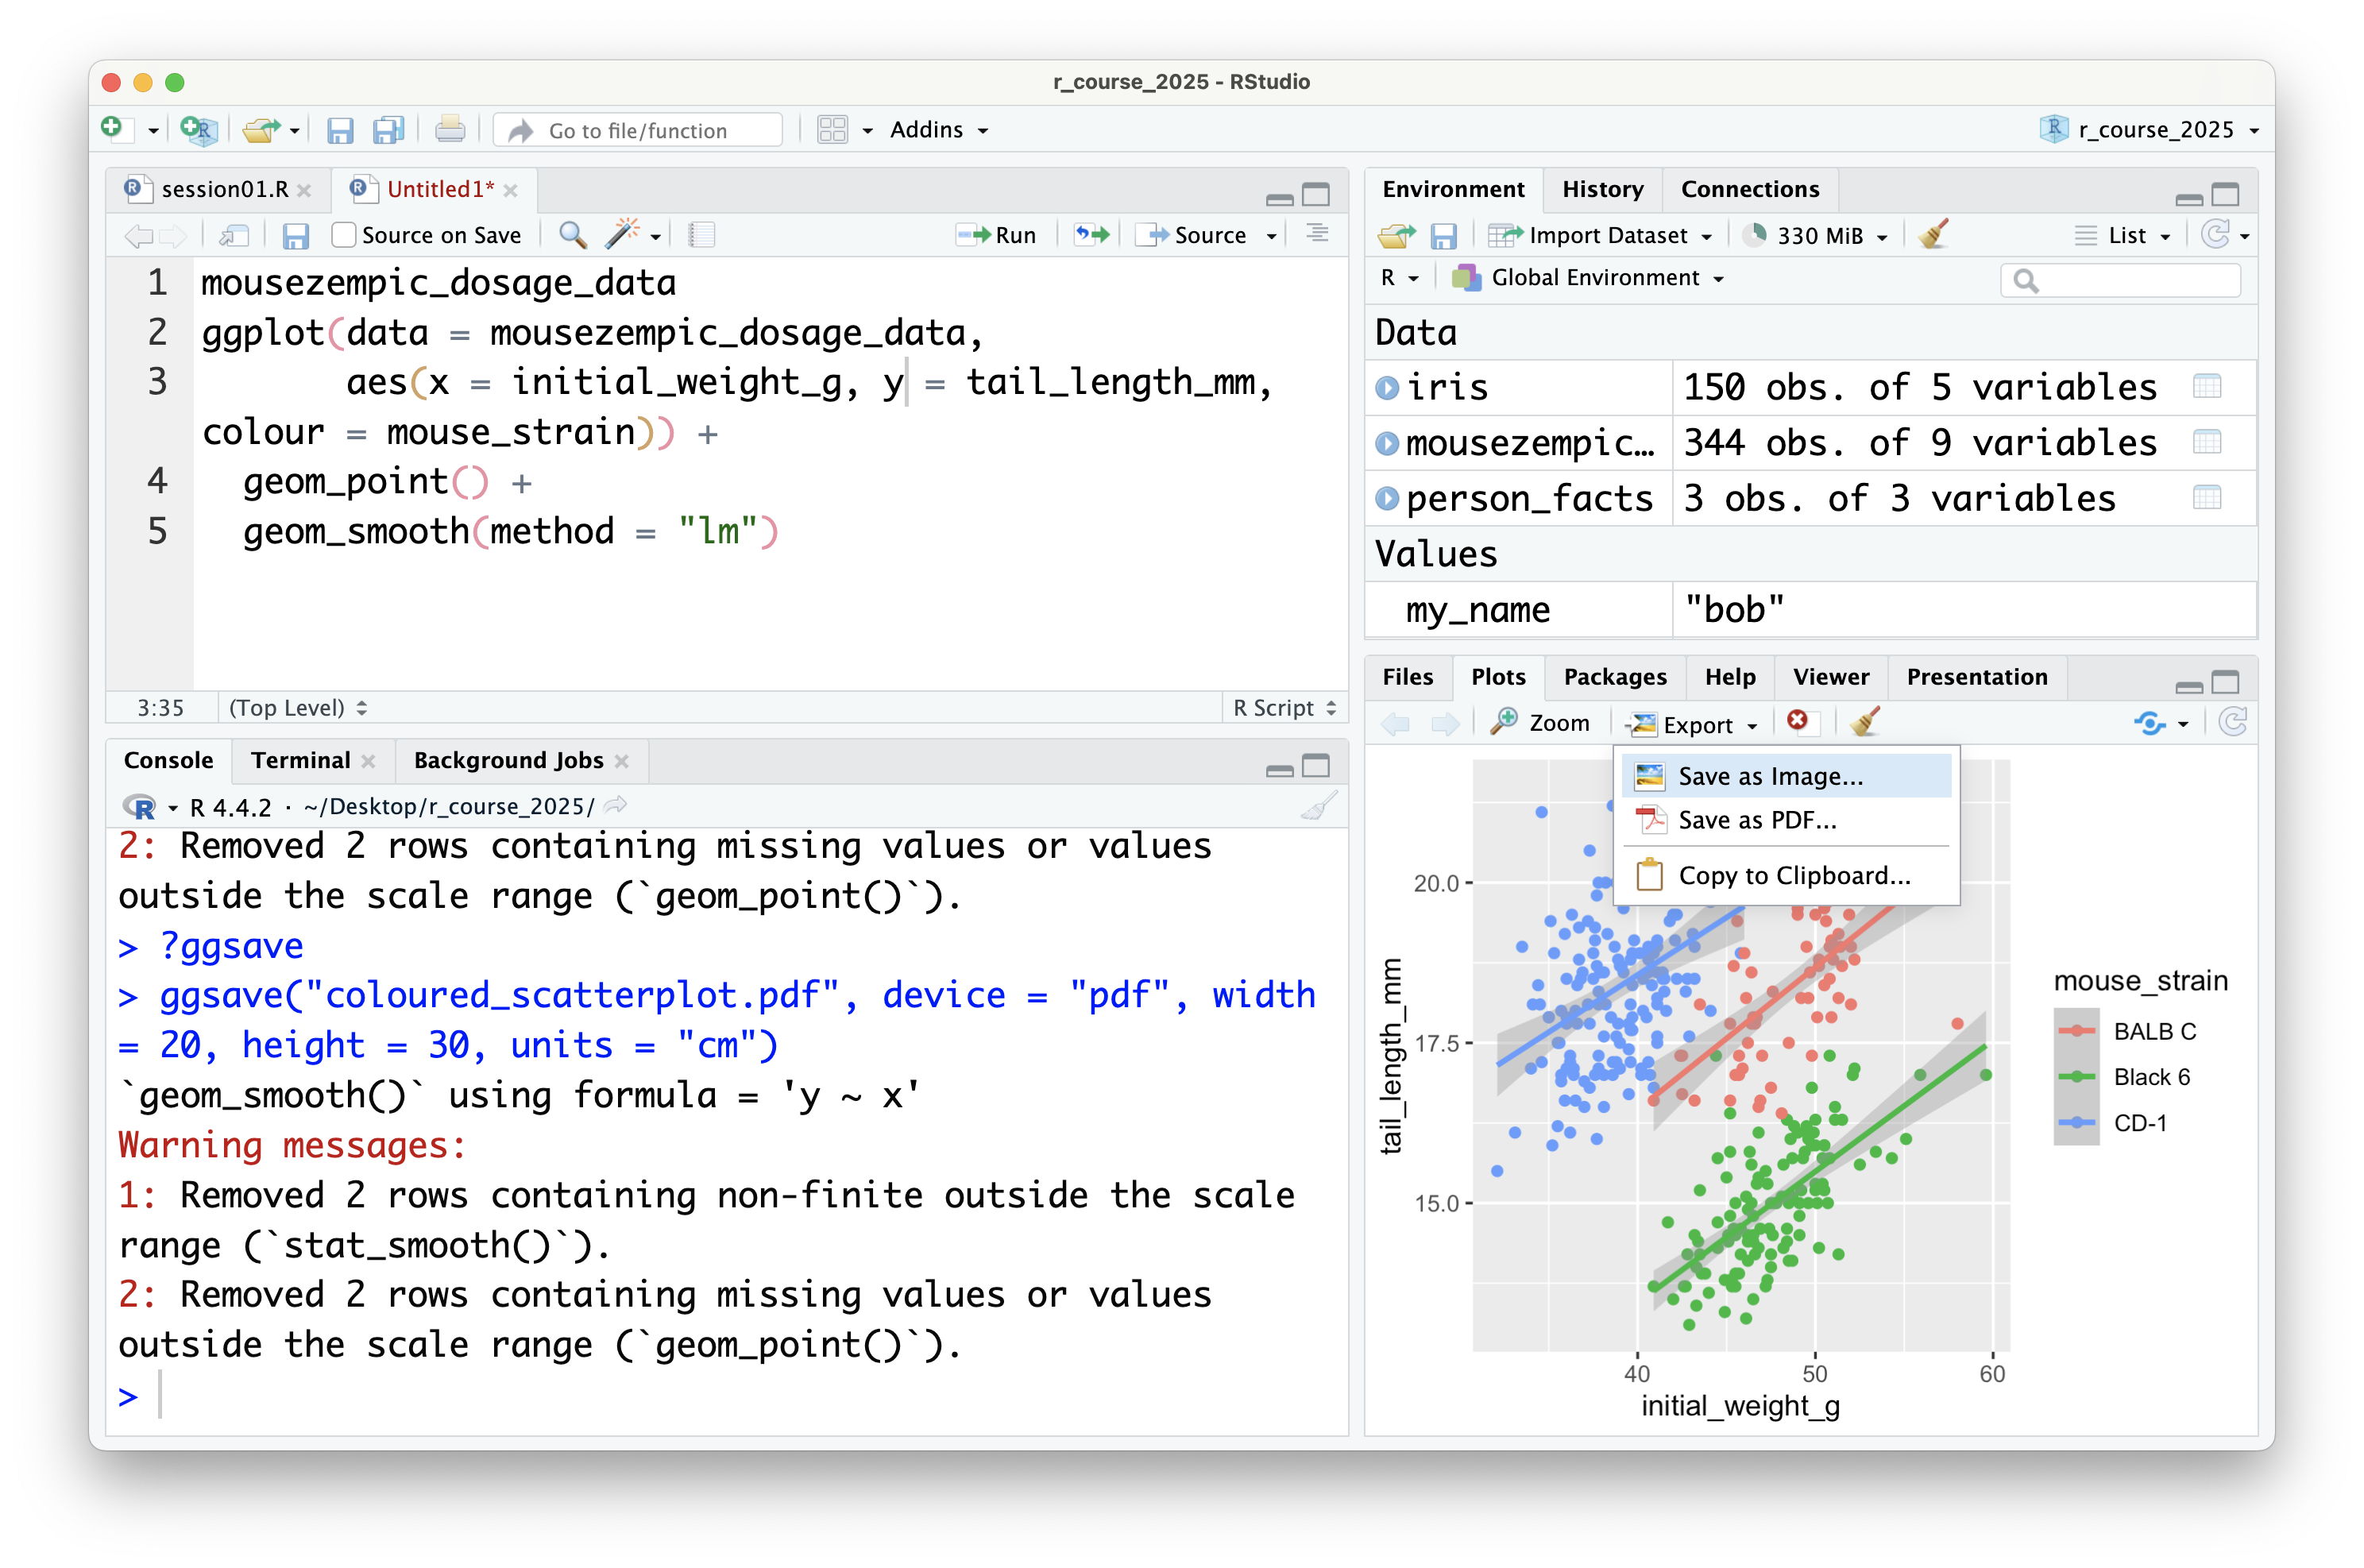Click the Compile Report notebook icon
Viewport: 2364px width, 1568px height.
[702, 235]
